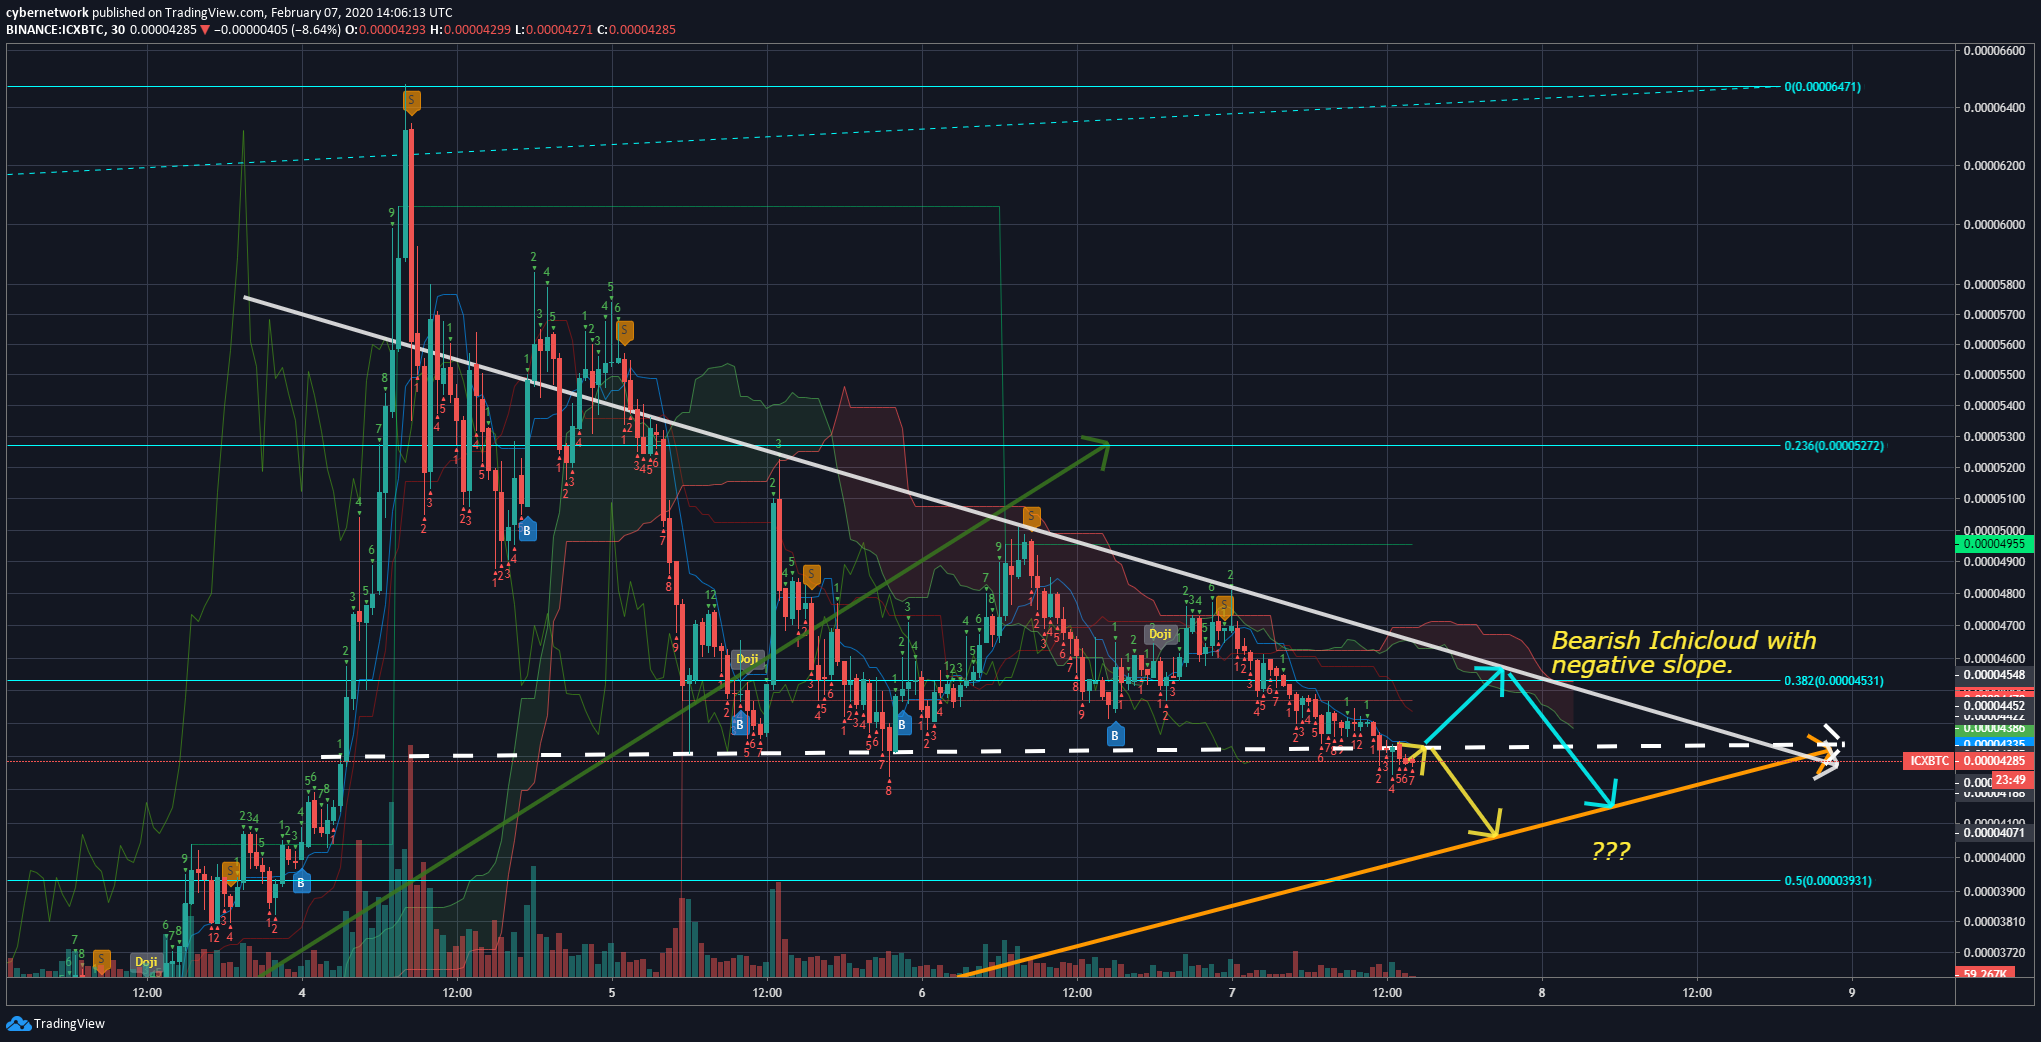Open the TradingView logo link

click(x=56, y=1023)
